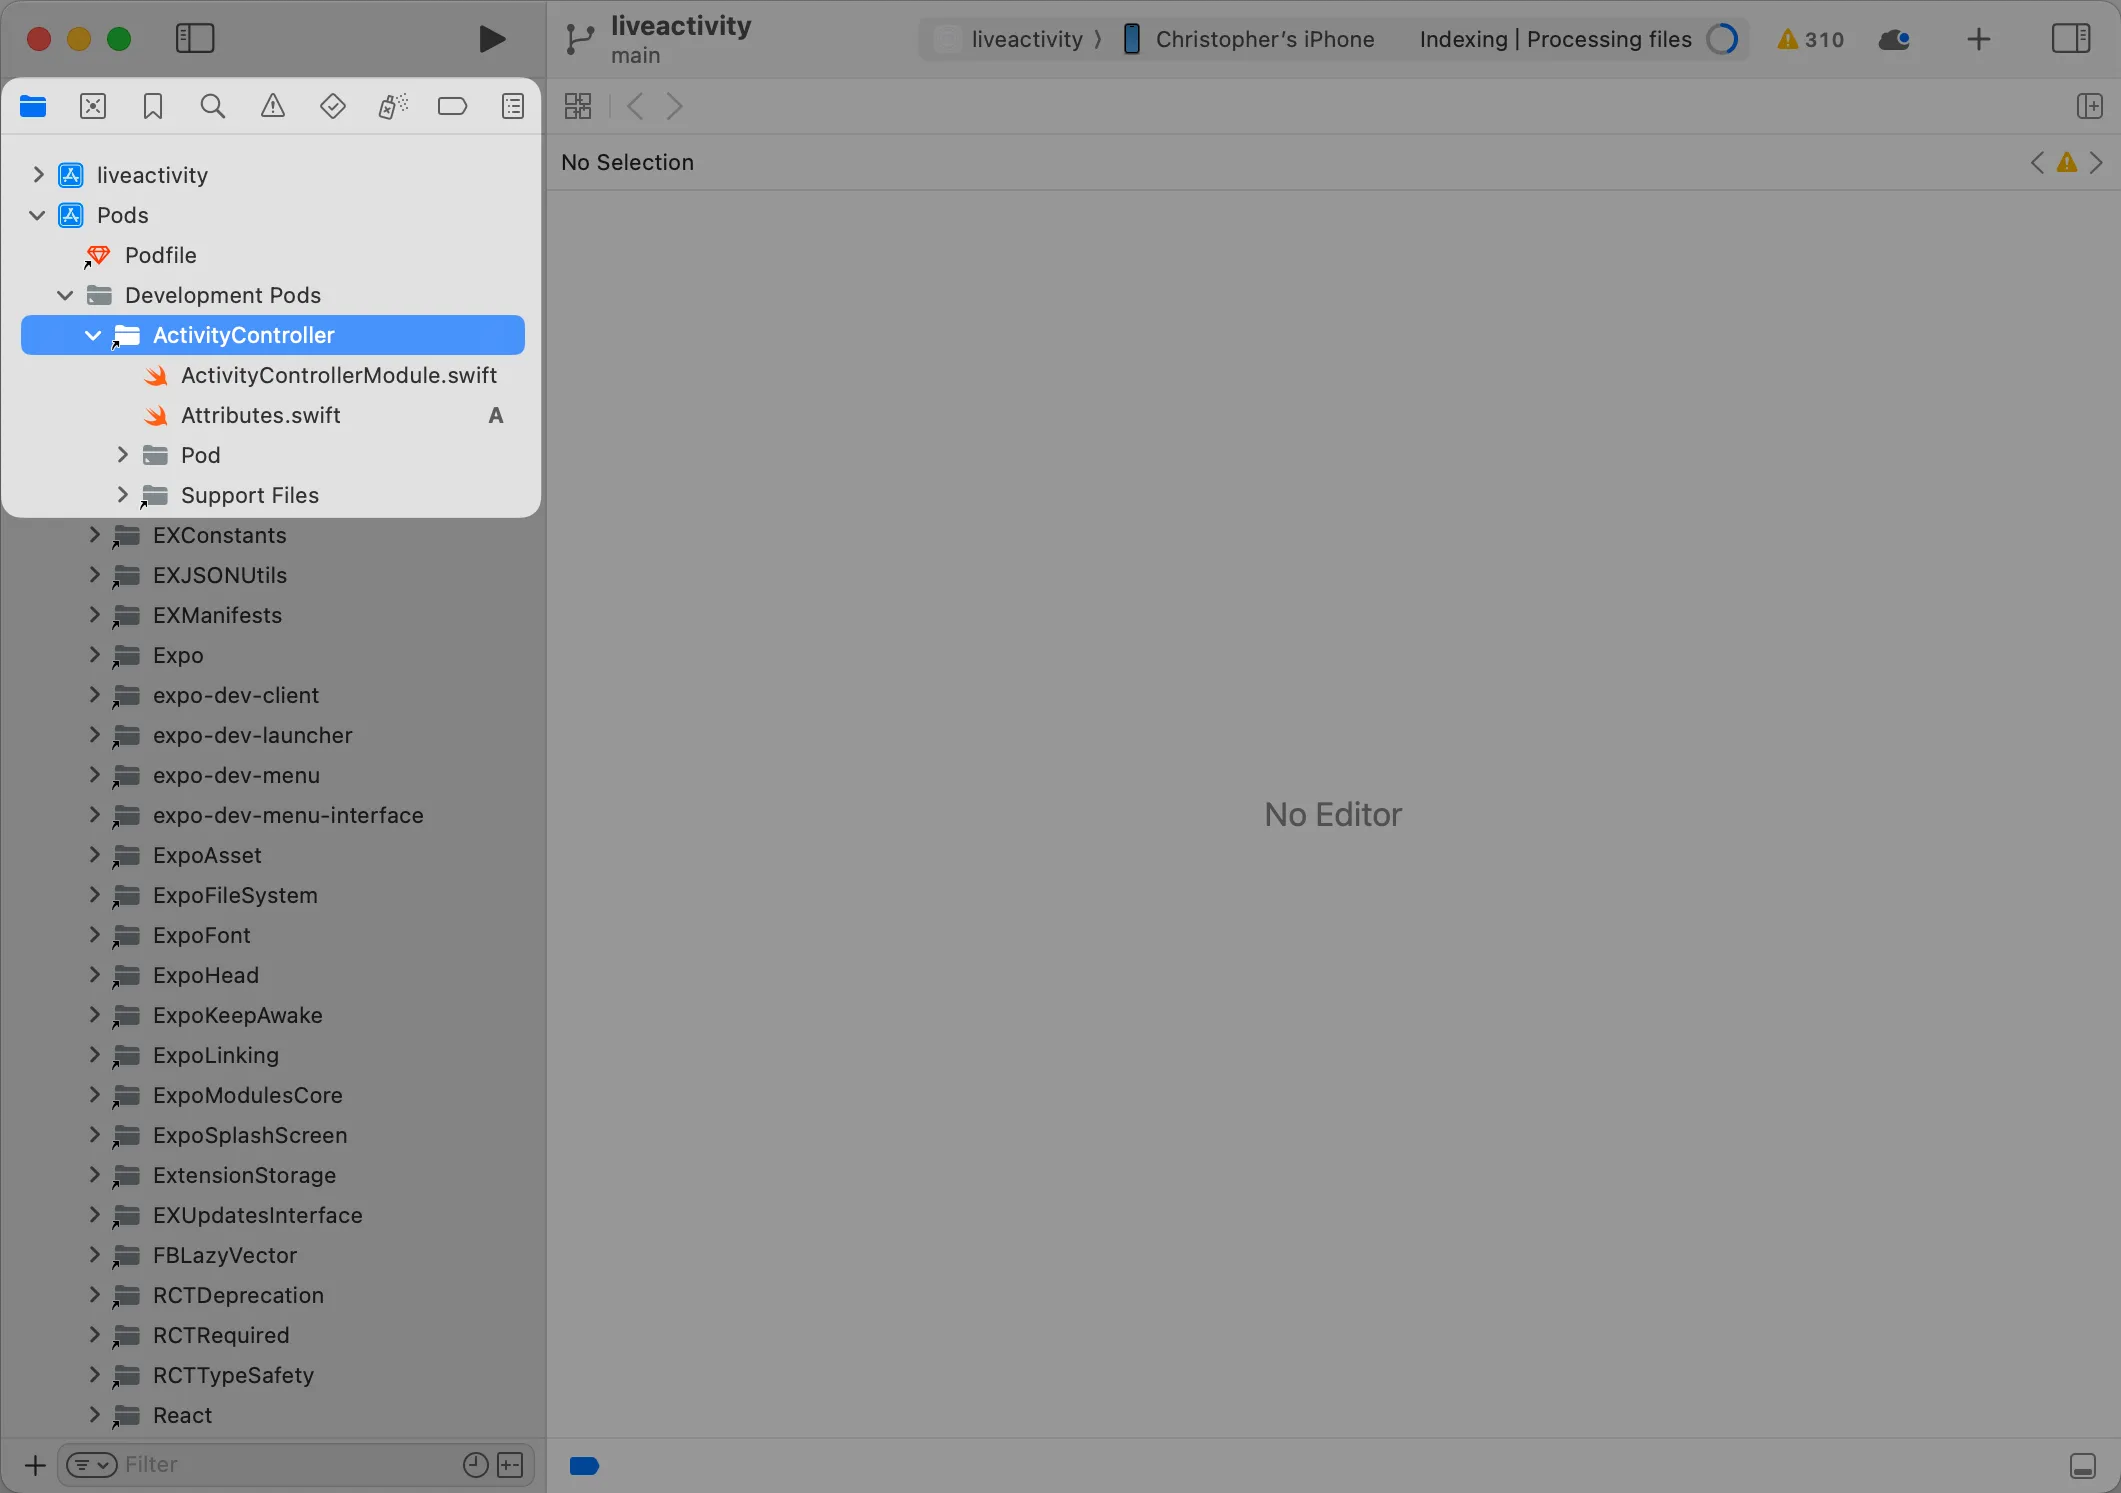Toggle the left navigator sidebar visibility
2121x1493 pixels.
tap(194, 39)
